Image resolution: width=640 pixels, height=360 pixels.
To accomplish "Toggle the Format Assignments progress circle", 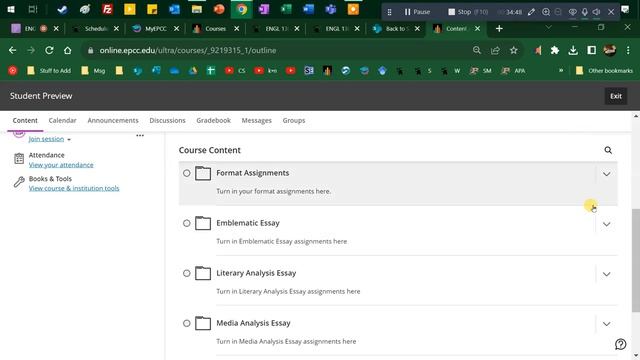I will 187,173.
